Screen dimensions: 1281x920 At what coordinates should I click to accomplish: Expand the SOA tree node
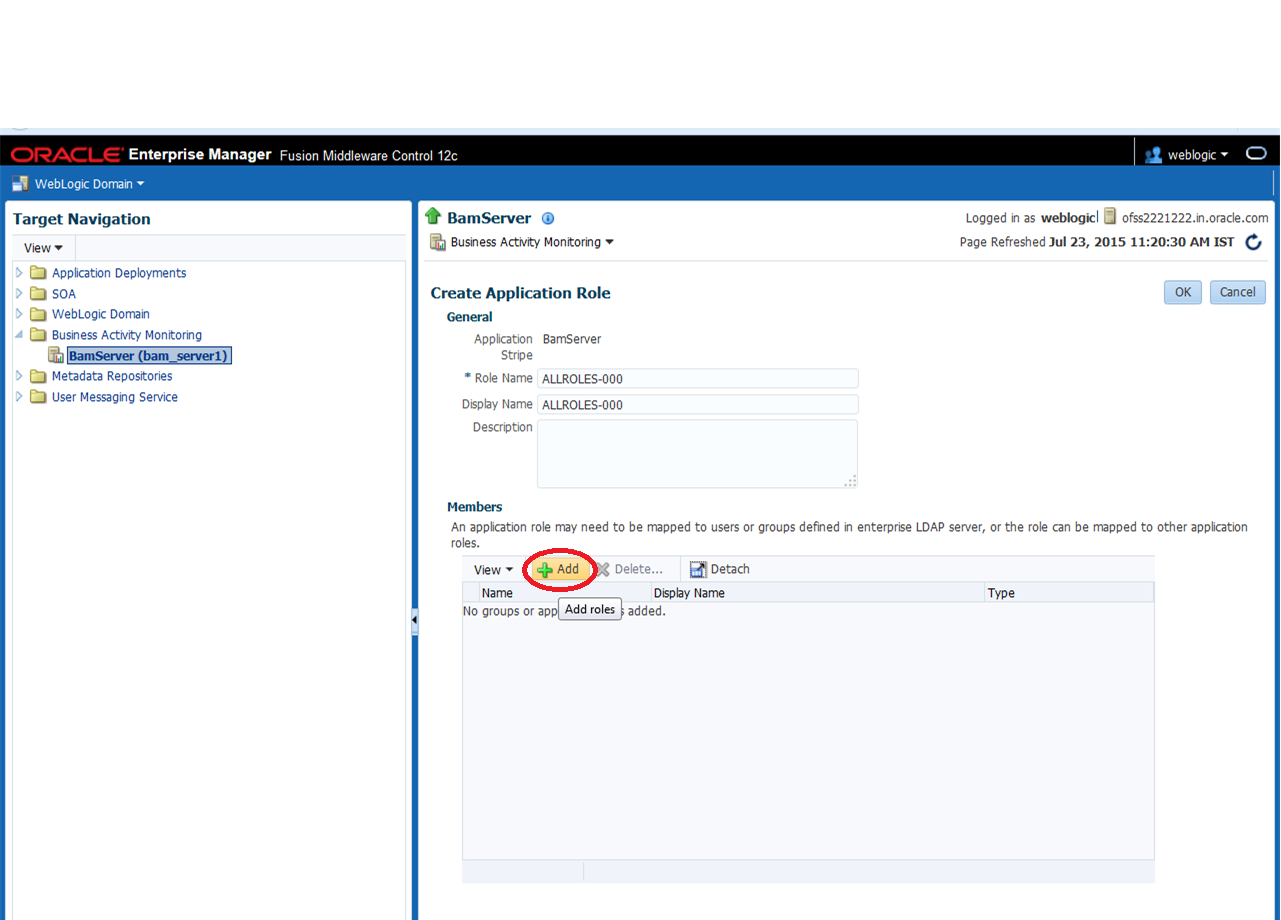coord(19,294)
